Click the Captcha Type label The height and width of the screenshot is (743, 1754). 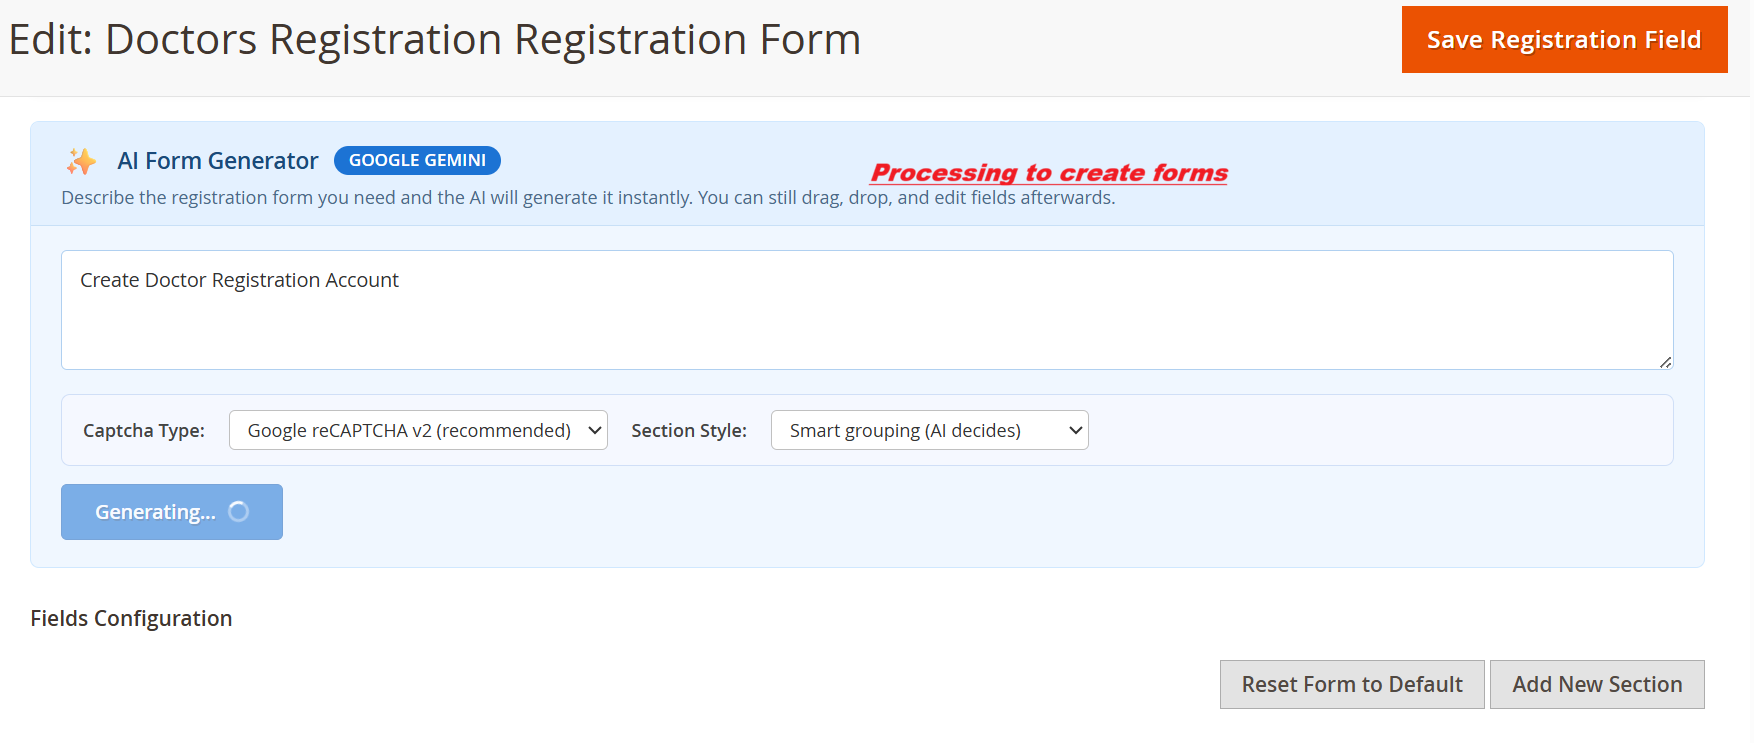(144, 431)
